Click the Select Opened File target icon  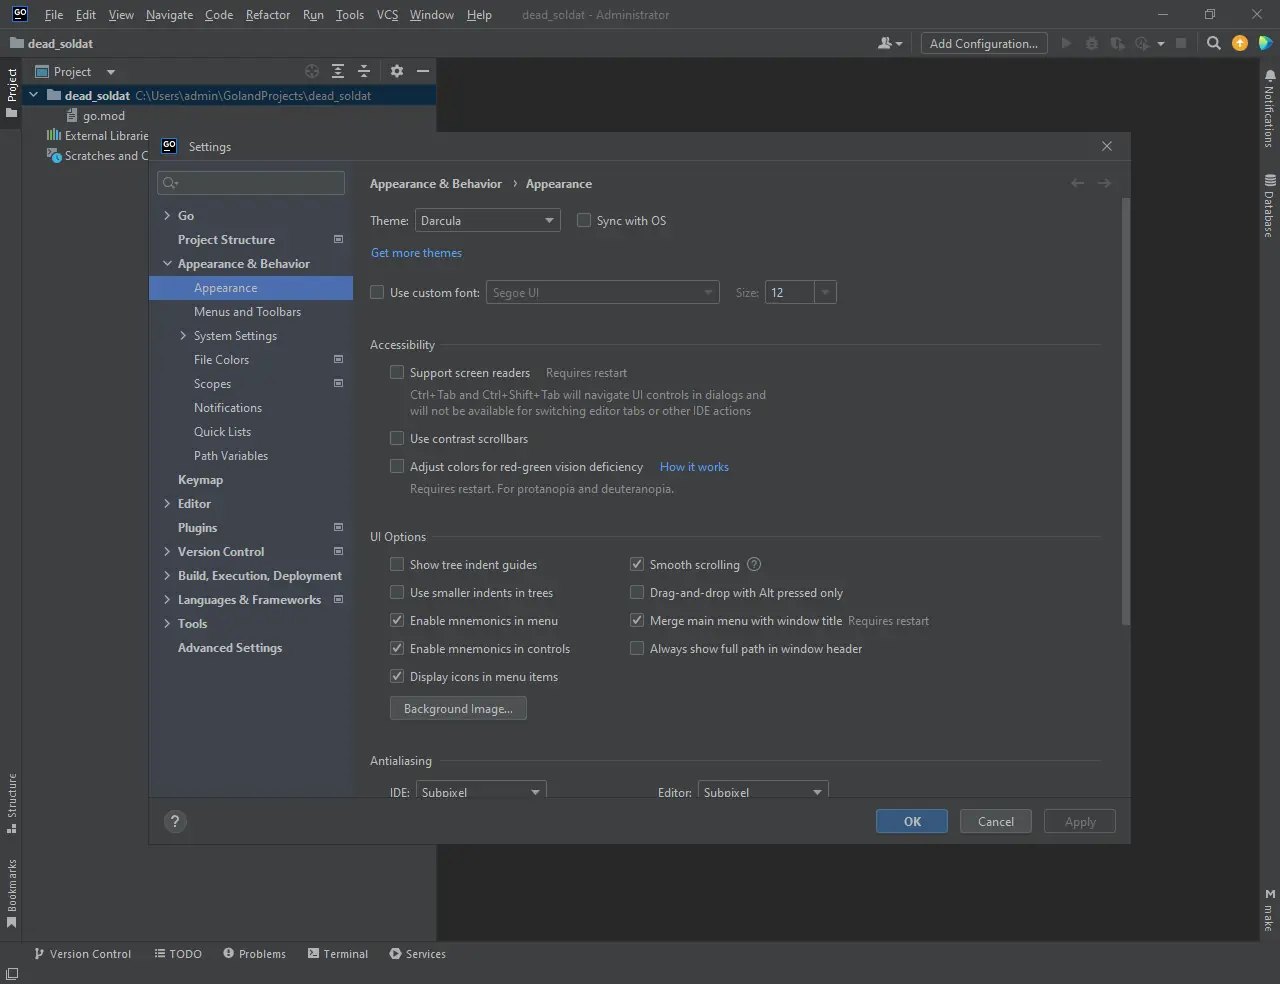(312, 71)
